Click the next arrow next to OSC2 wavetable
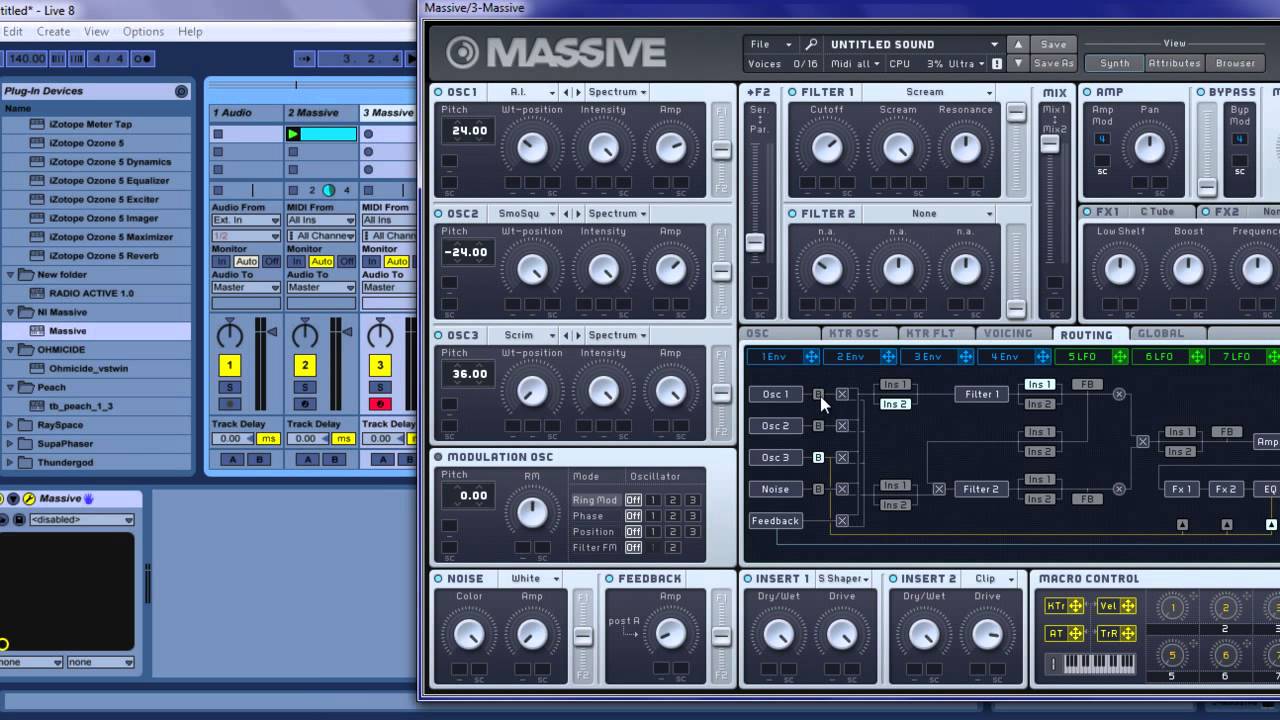Screen dimensions: 1280x720 click(x=578, y=214)
